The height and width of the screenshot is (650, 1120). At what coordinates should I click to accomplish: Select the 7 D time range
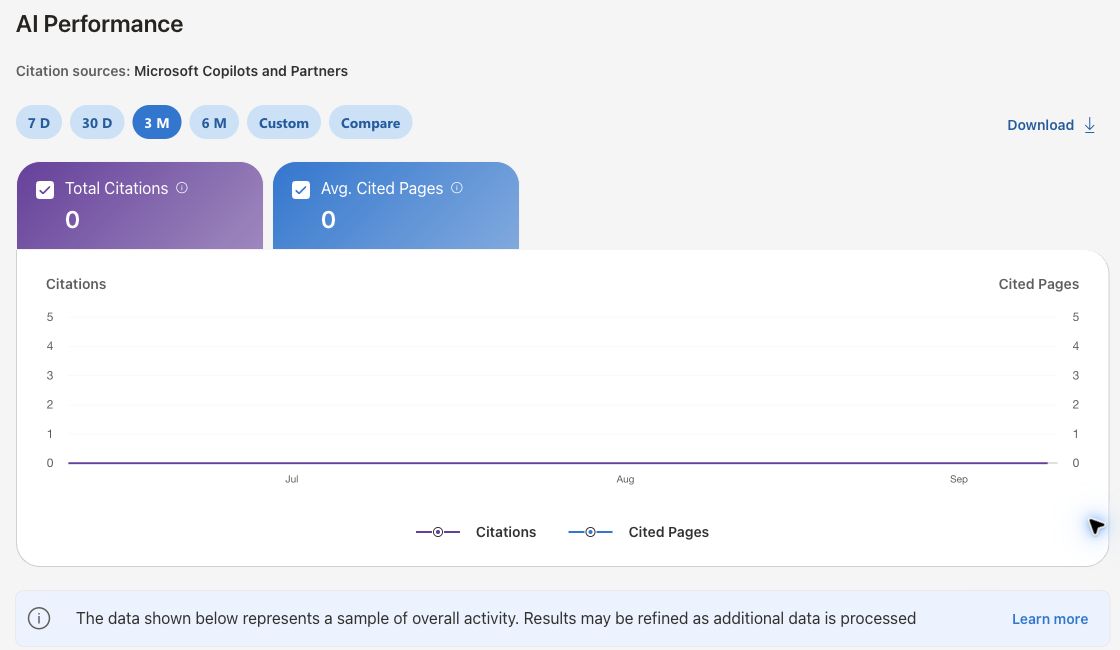[39, 123]
